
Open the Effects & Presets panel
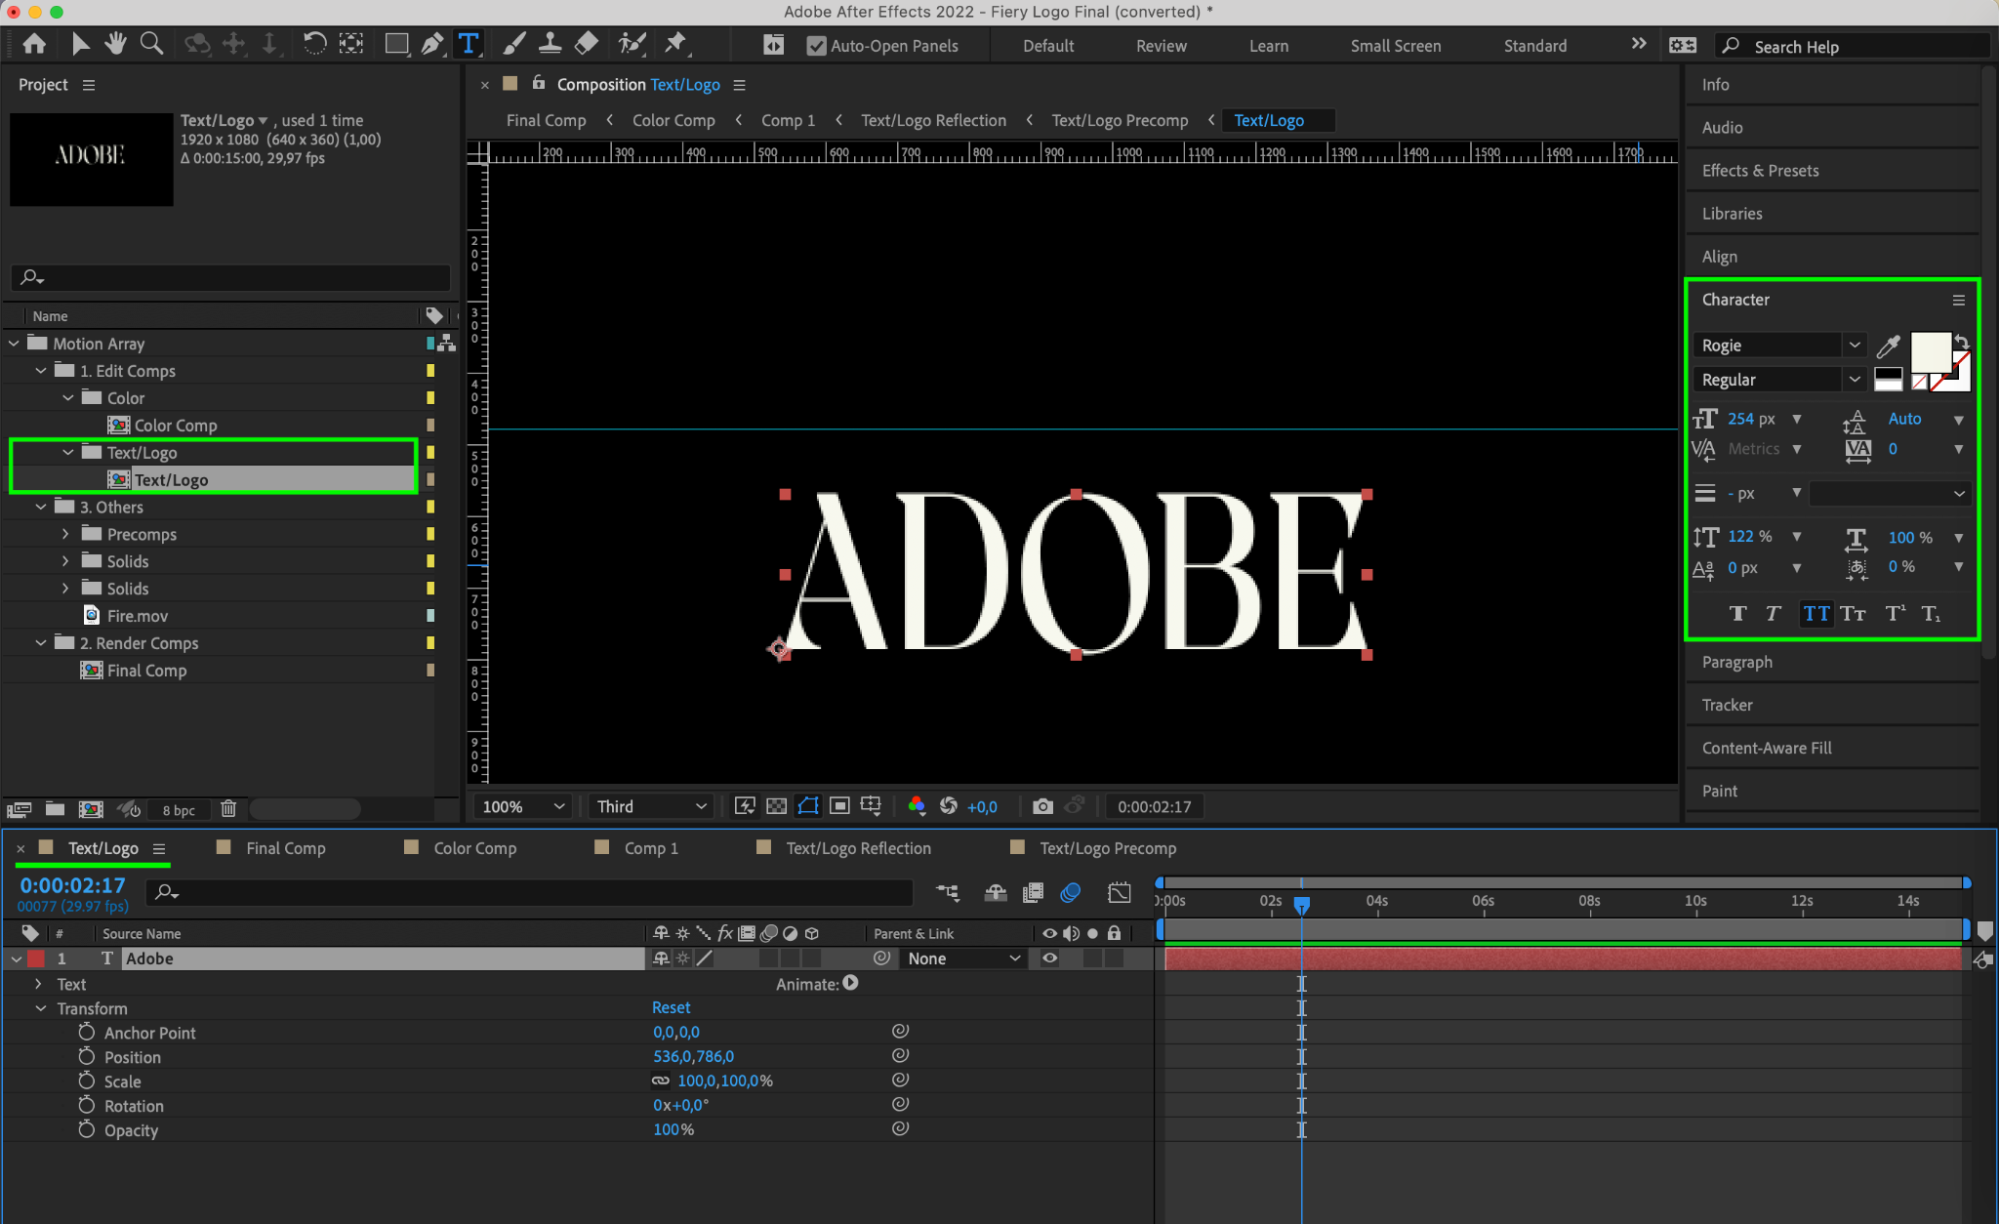1760,171
